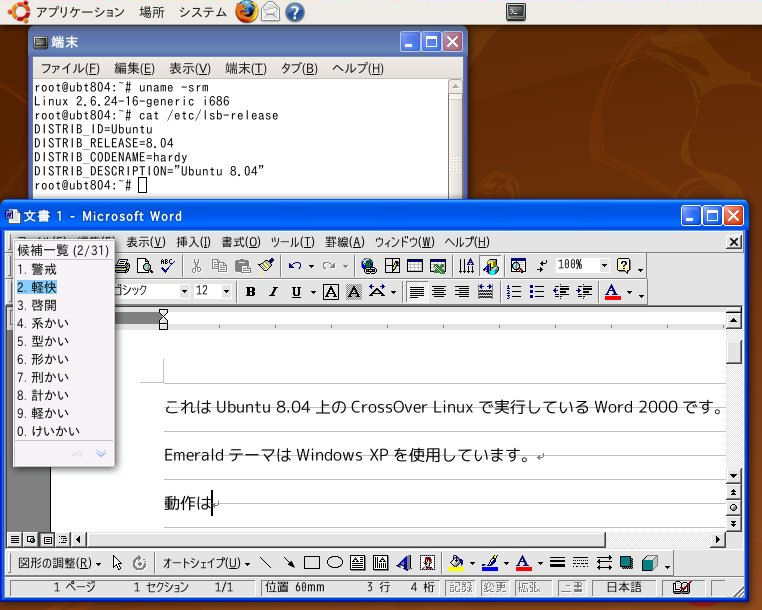Select the Rectangle drawing tool
The width and height of the screenshot is (762, 610).
[x=312, y=563]
